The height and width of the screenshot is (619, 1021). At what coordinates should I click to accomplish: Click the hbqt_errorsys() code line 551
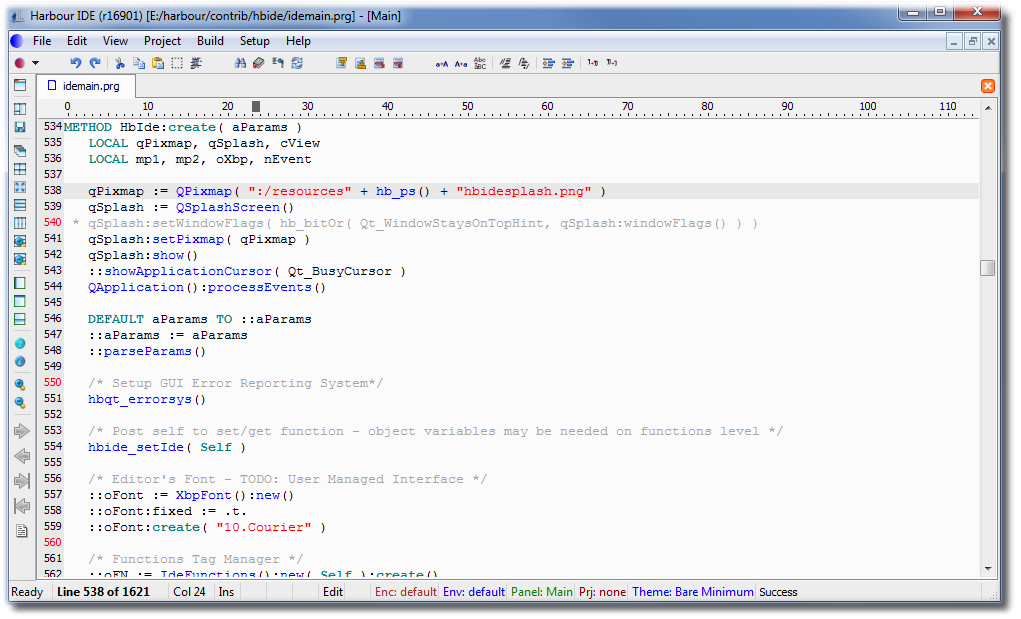pyautogui.click(x=147, y=399)
